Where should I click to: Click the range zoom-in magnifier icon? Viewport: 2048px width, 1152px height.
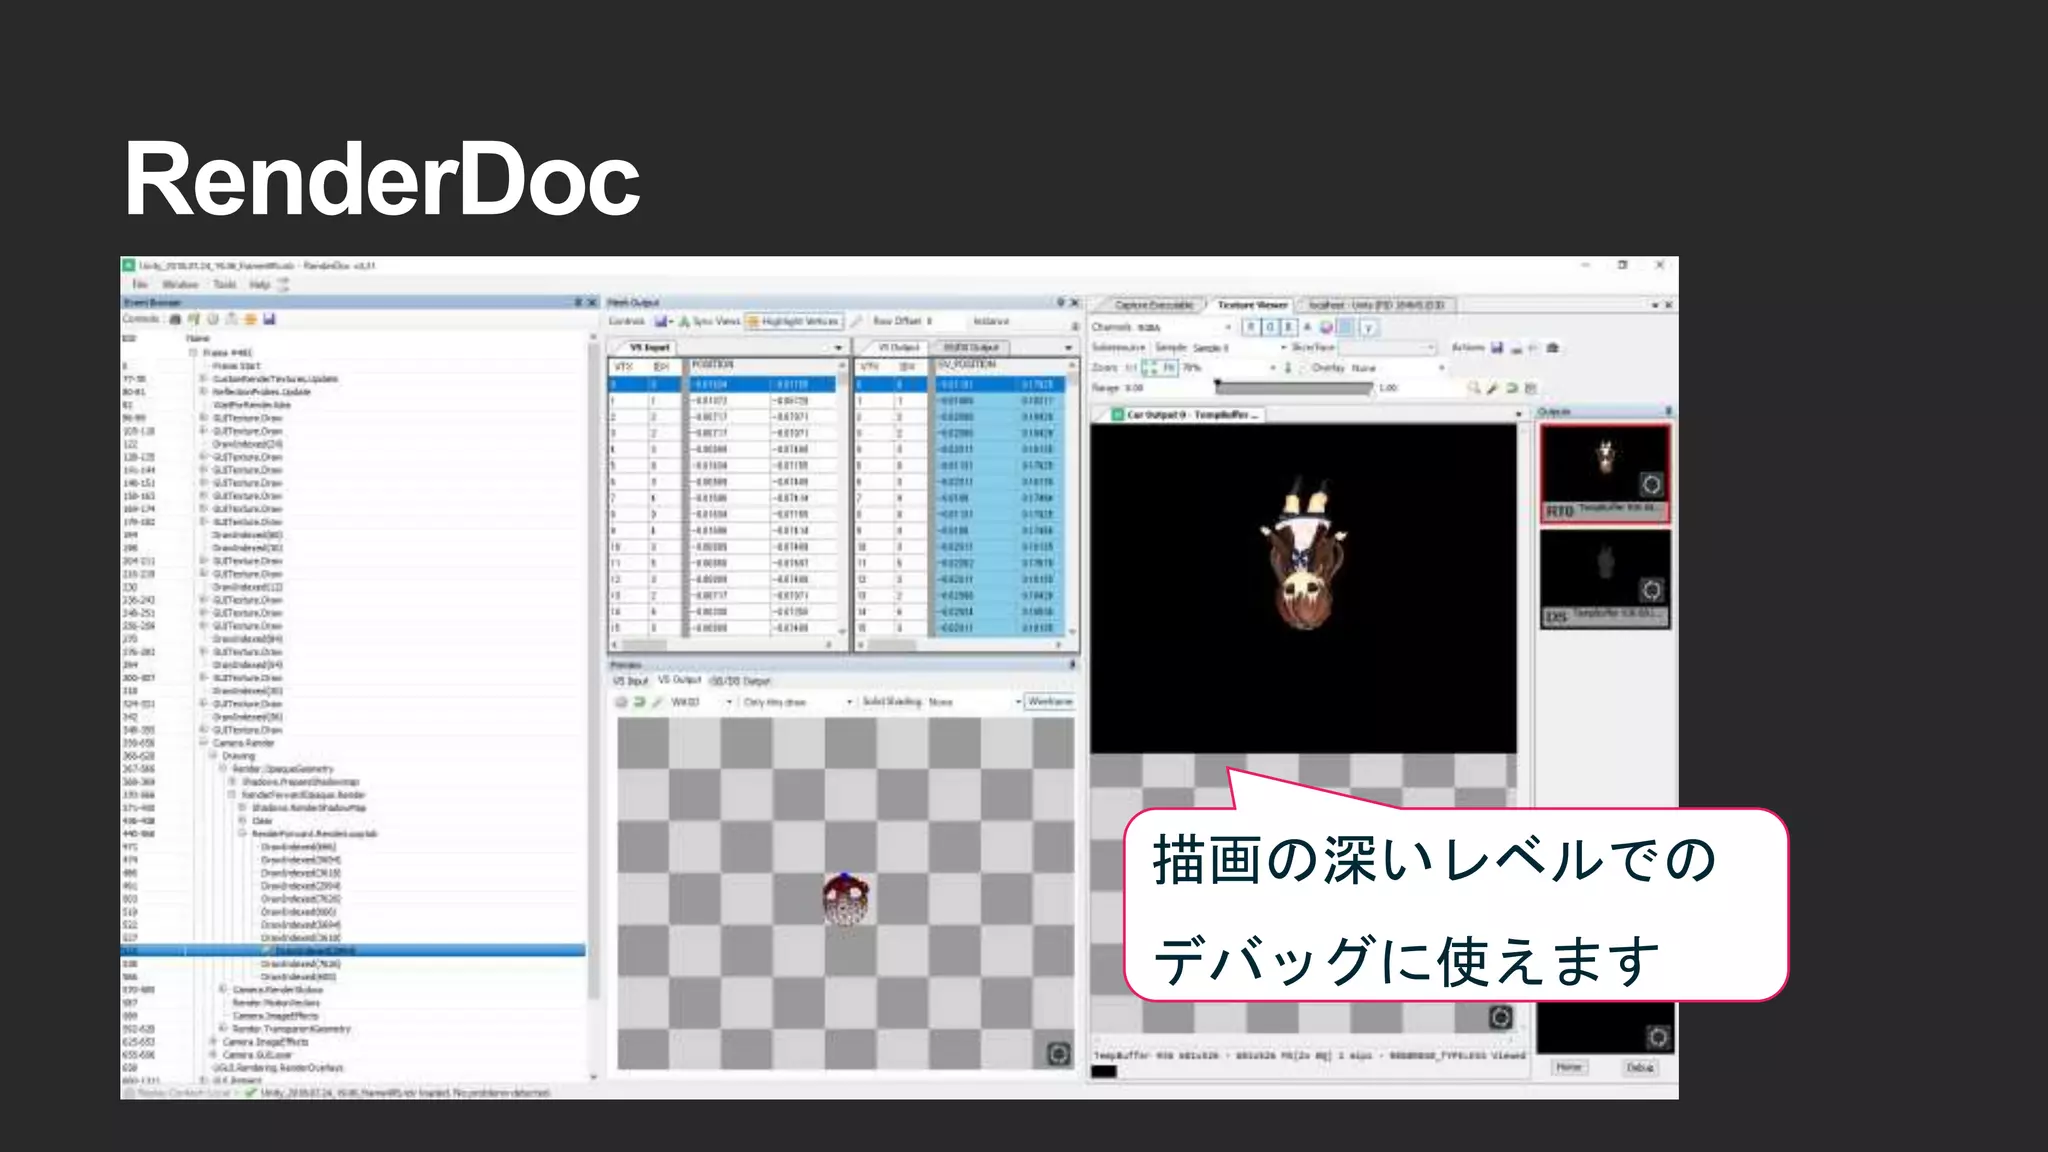click(1473, 388)
